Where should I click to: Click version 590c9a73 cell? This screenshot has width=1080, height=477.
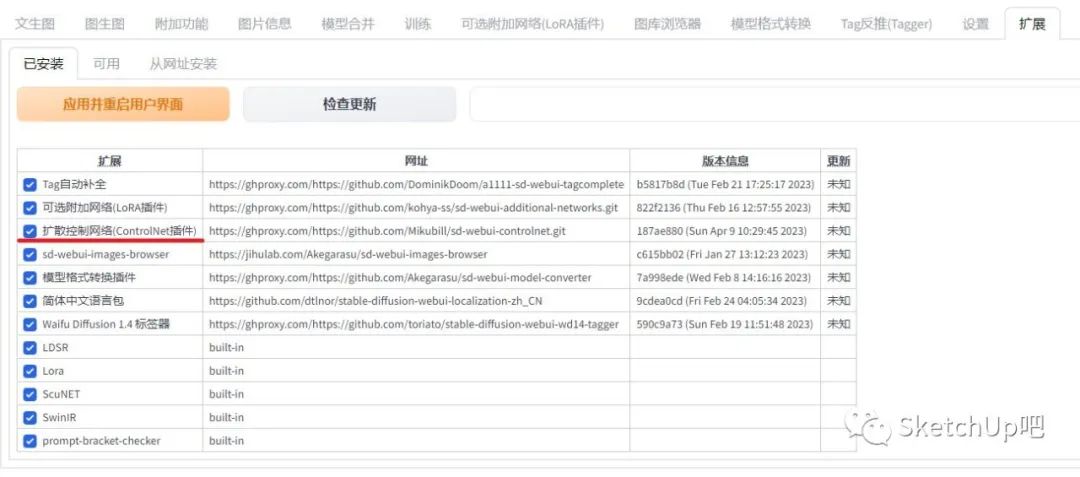[x=723, y=324]
